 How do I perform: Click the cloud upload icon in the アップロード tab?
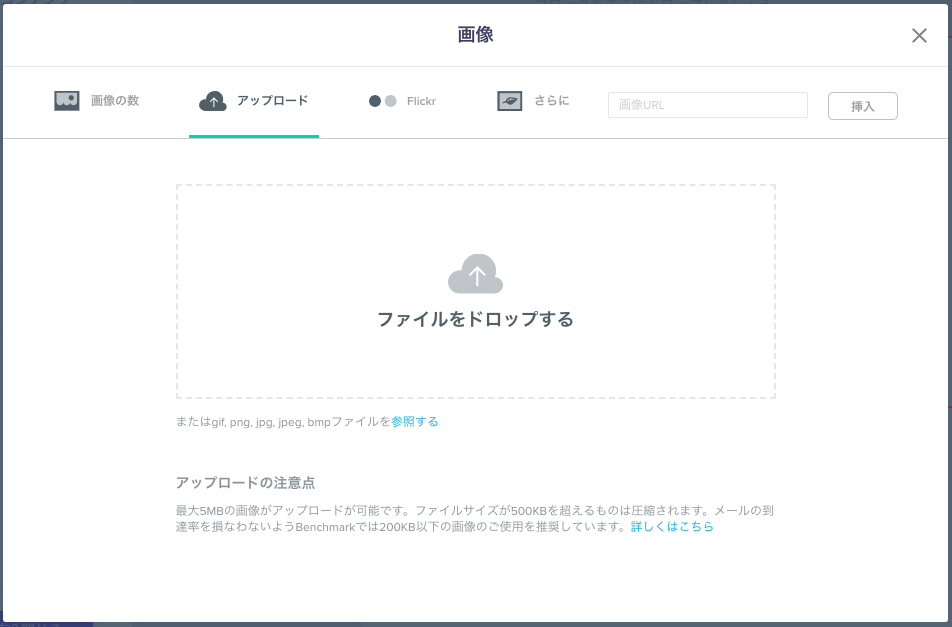click(212, 101)
